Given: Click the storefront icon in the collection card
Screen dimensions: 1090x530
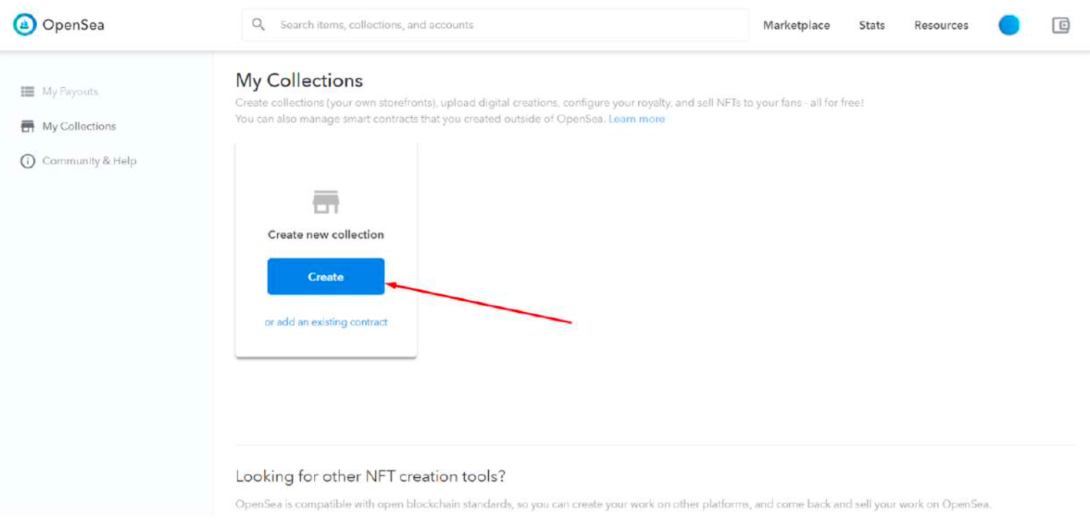Looking at the screenshot, I should pyautogui.click(x=325, y=202).
